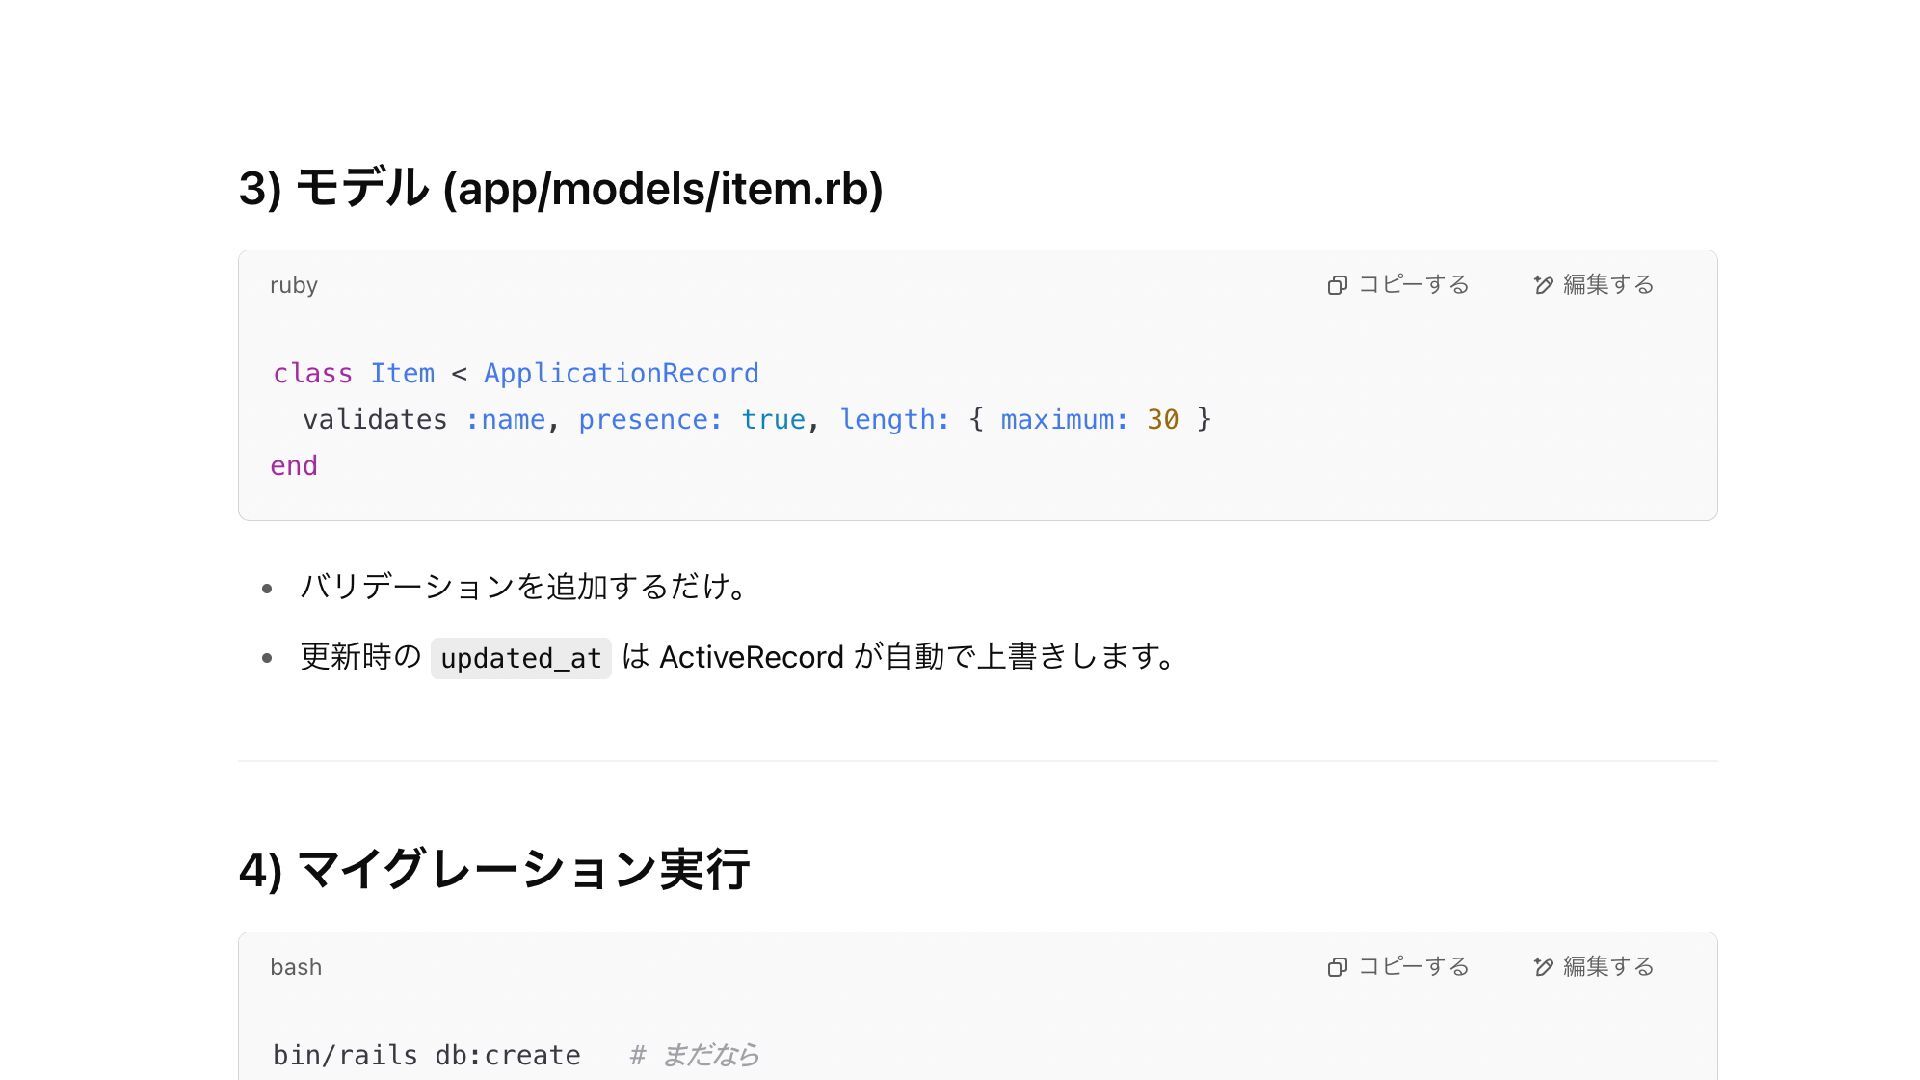
Task: Click the bin/rails db:create command text
Action: click(x=426, y=1055)
